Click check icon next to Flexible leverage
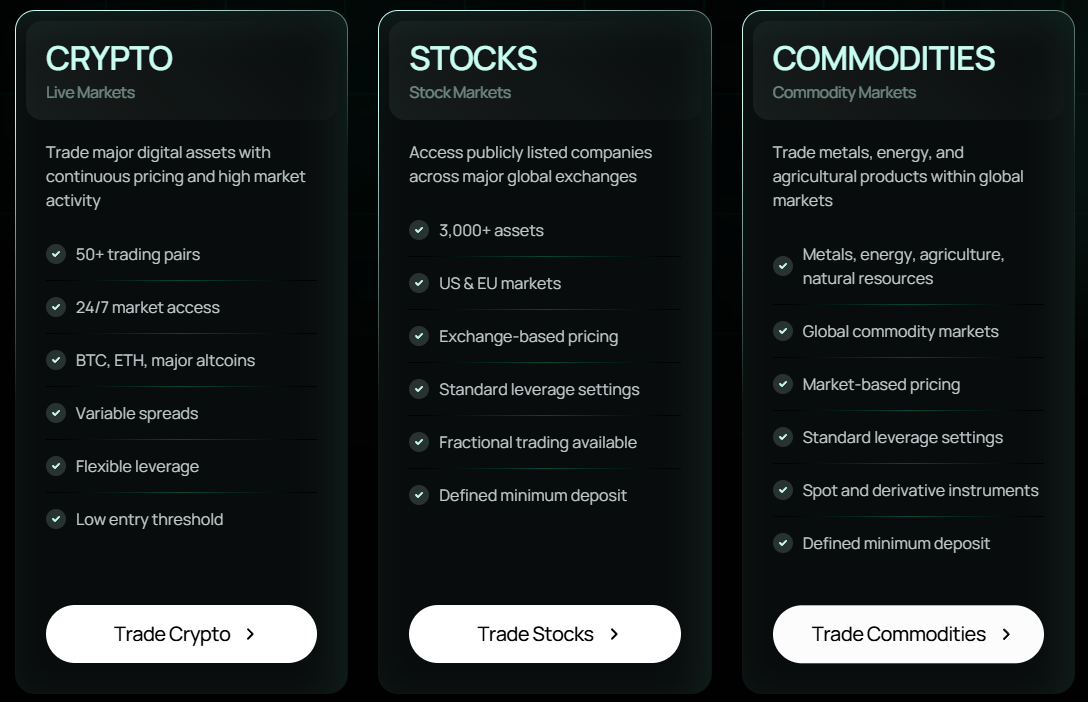1088x702 pixels. [x=56, y=466]
